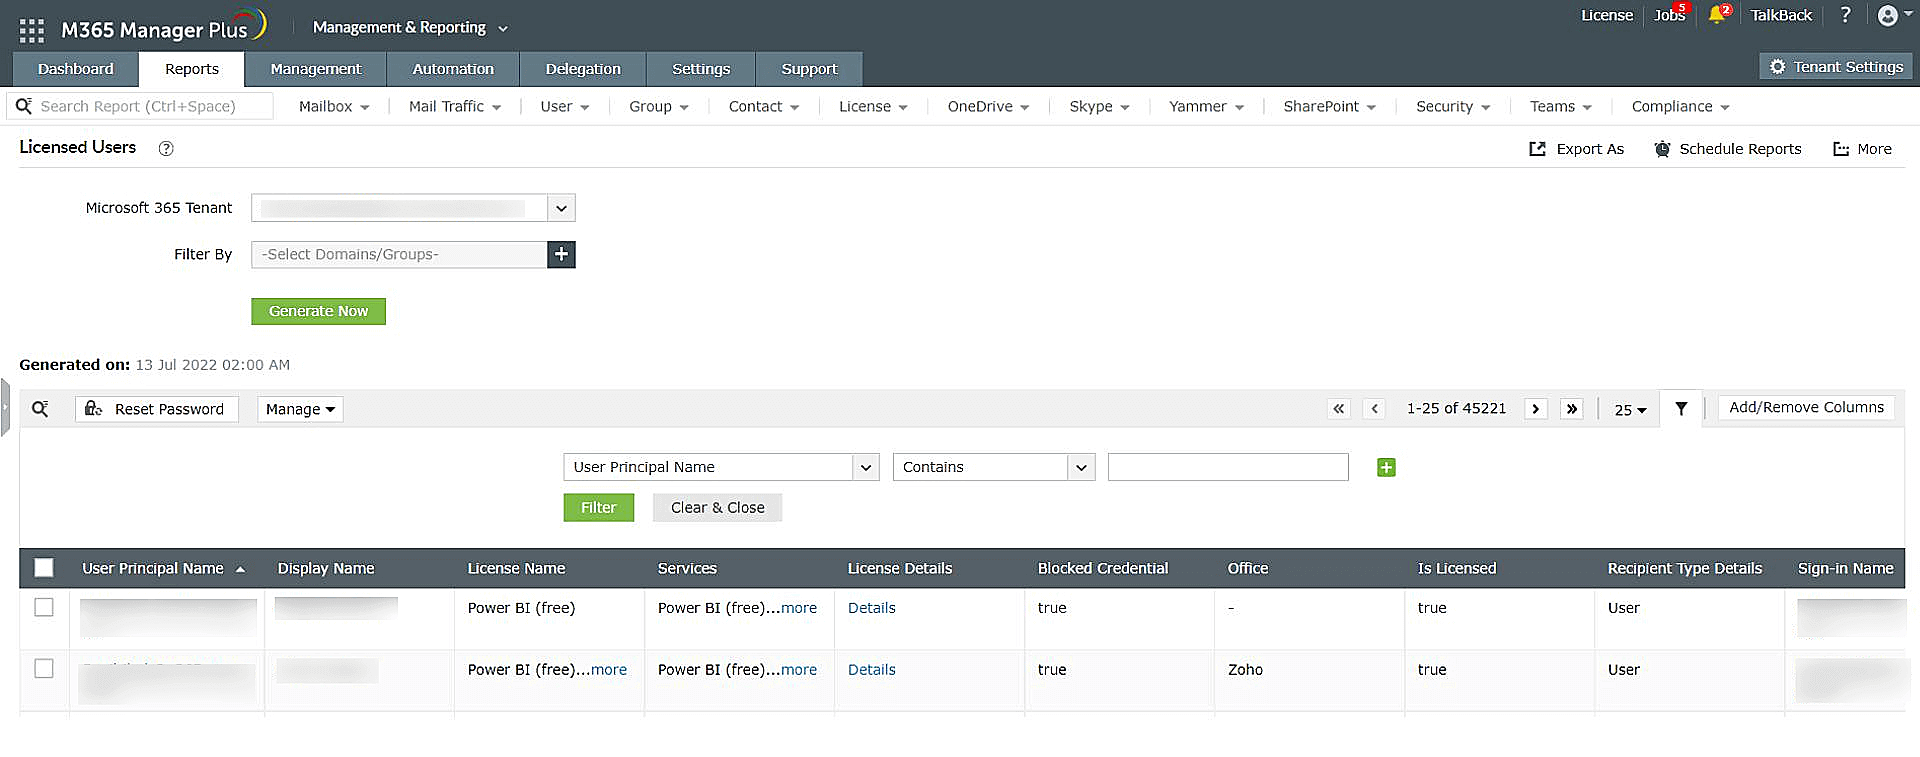Switch to the Settings tab

pos(701,69)
